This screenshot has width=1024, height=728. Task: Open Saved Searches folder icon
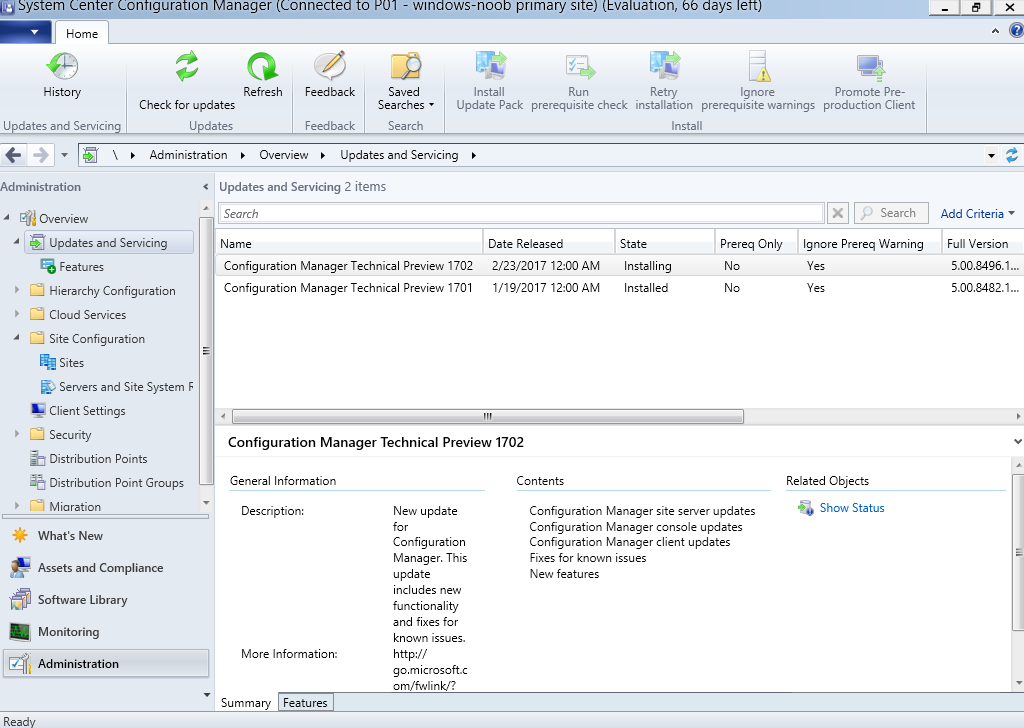tap(405, 67)
